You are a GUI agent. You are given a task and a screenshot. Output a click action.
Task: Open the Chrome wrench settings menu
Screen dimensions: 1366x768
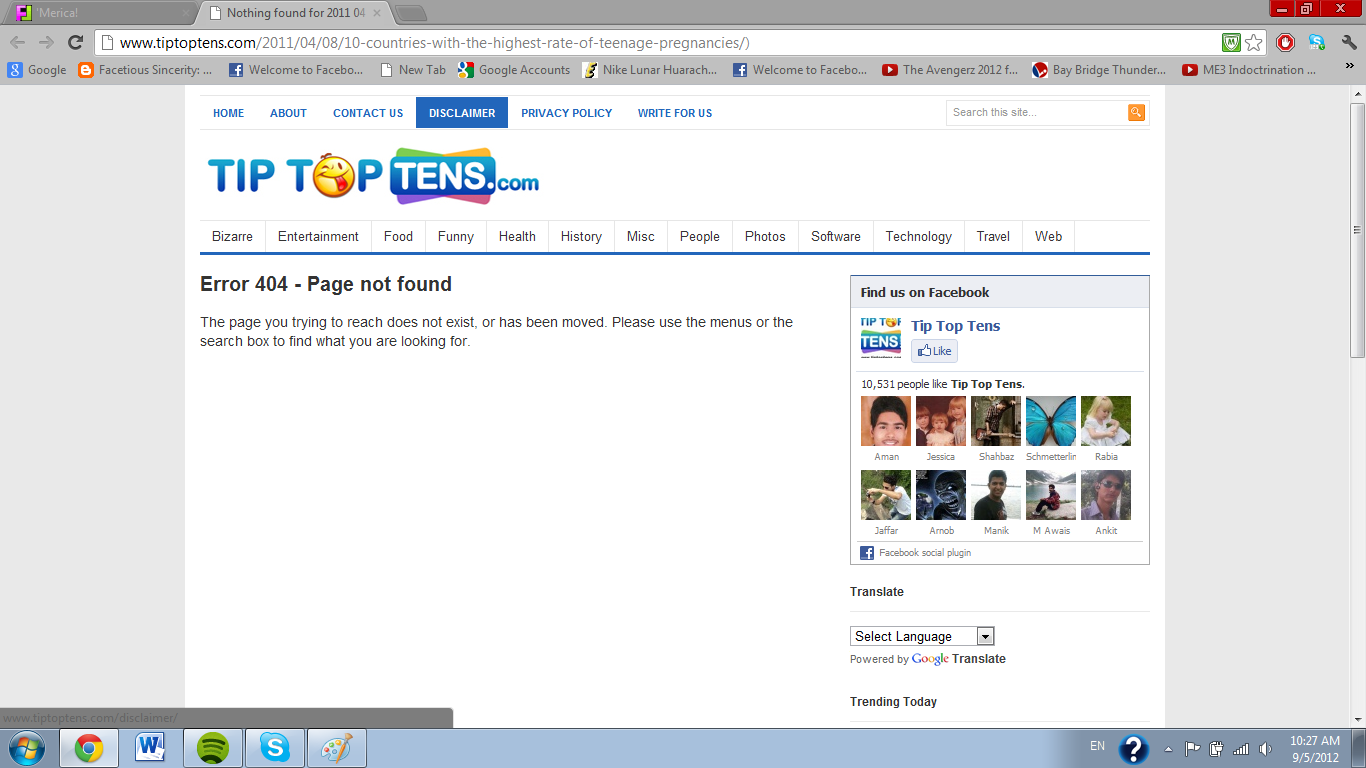click(x=1349, y=42)
